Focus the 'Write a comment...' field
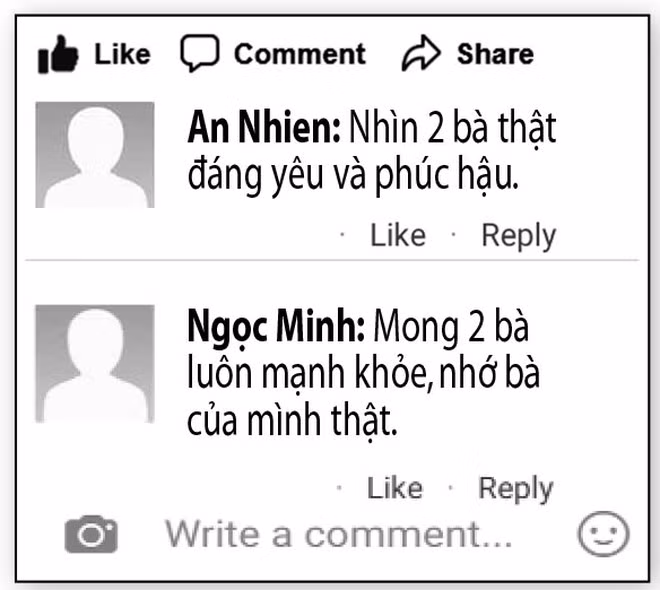This screenshot has height=590, width=660. tap(338, 535)
